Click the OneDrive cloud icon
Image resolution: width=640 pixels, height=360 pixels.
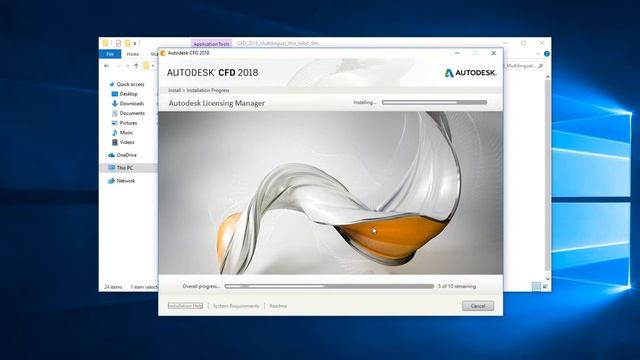click(111, 155)
